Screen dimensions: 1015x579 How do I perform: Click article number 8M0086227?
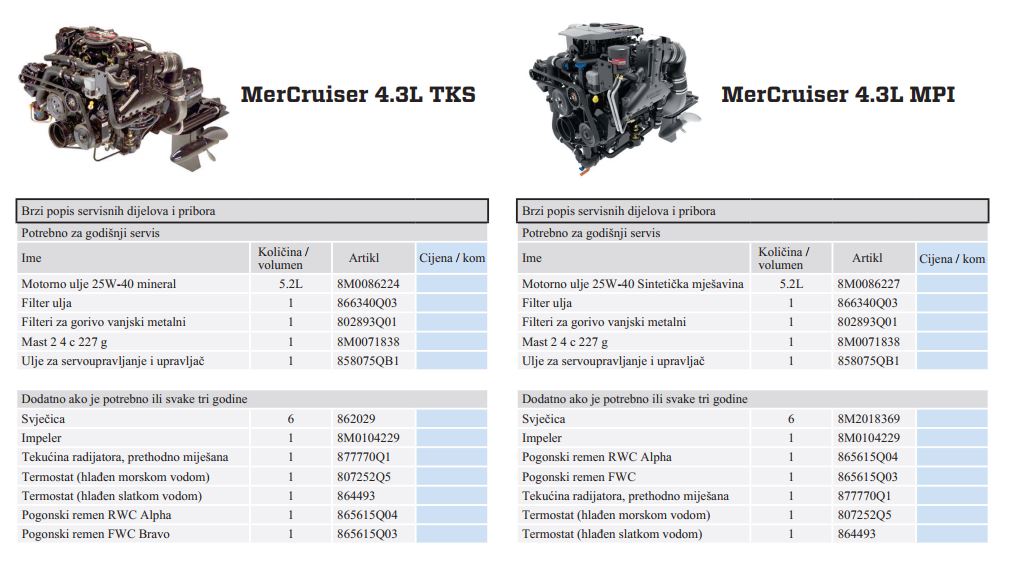coord(868,284)
